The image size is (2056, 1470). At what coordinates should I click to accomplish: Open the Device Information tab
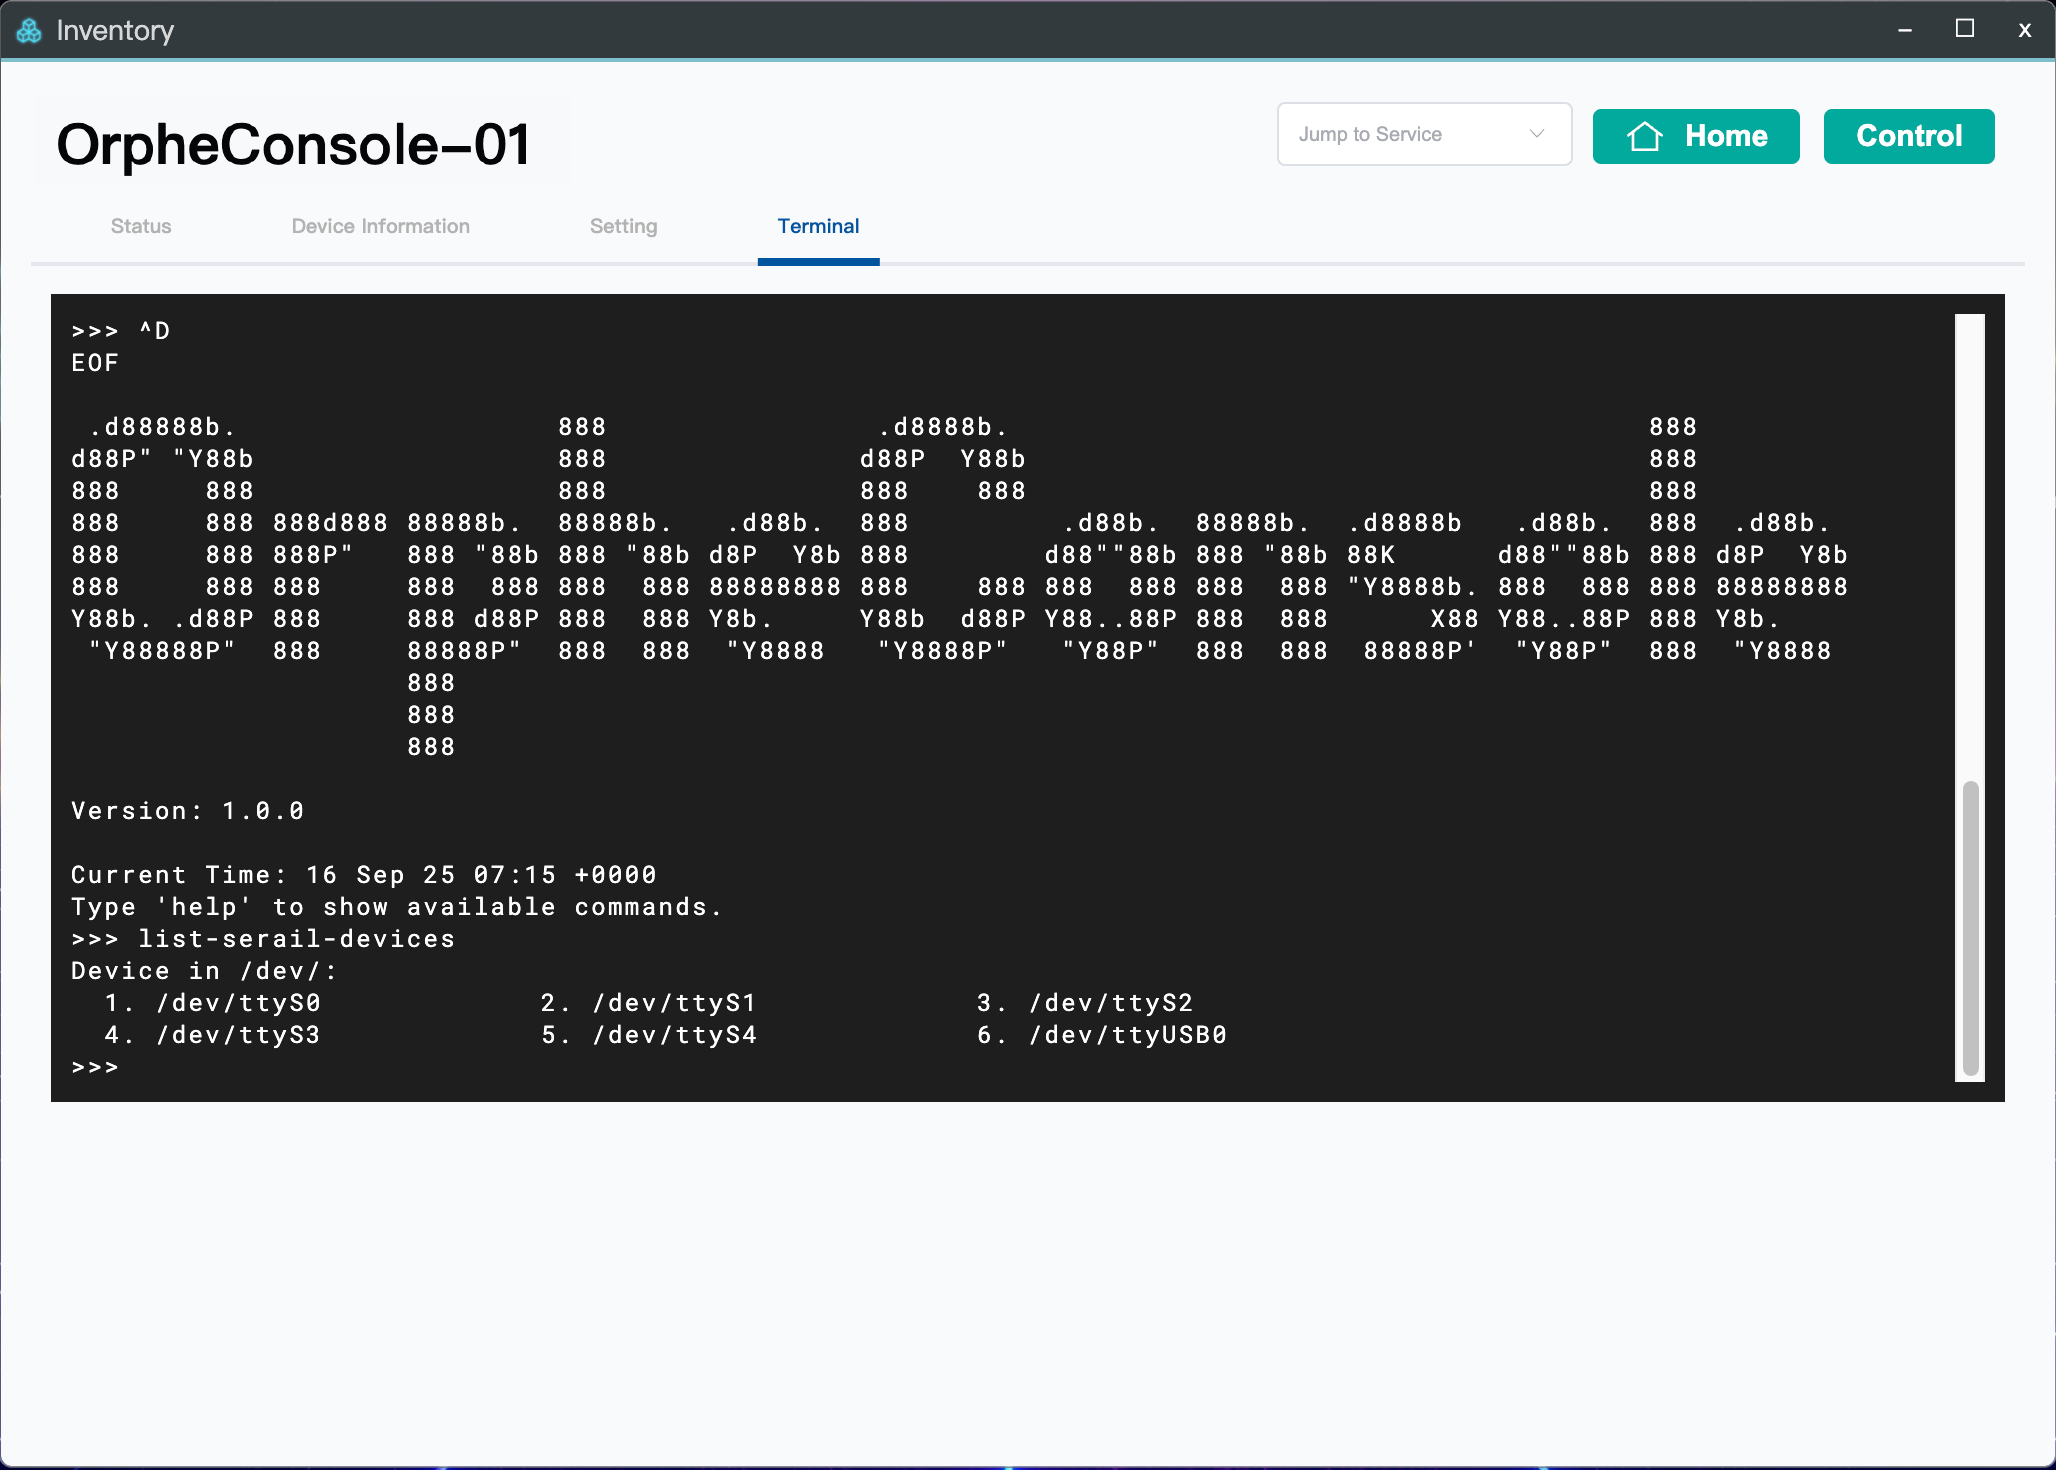380,226
